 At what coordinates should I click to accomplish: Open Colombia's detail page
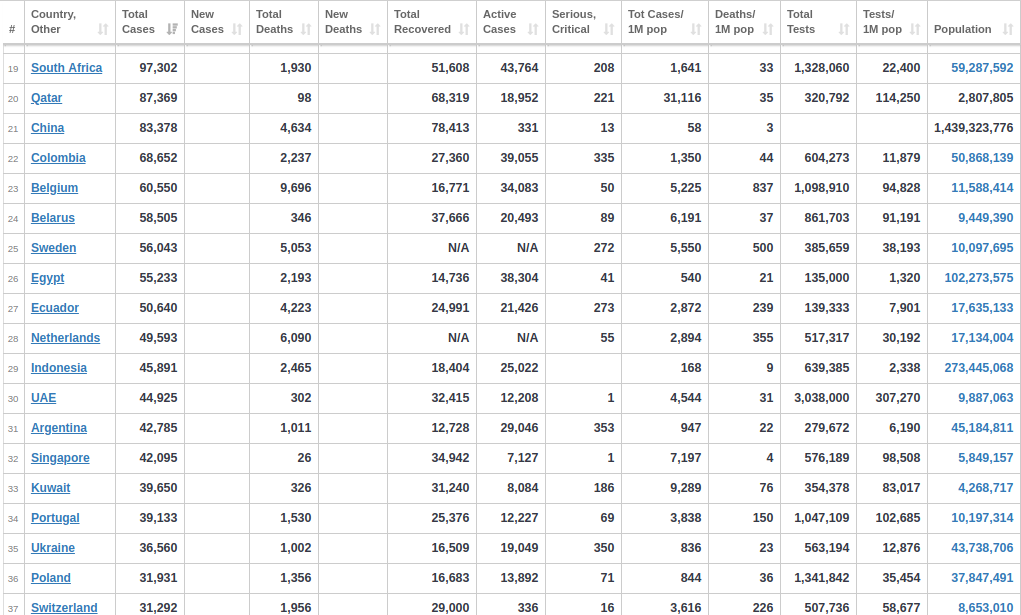coord(58,158)
